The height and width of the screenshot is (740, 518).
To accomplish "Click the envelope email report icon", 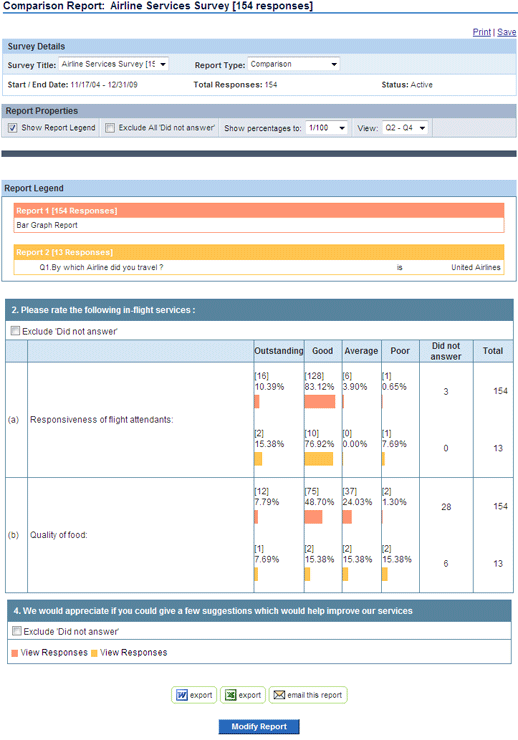I will tap(279, 695).
